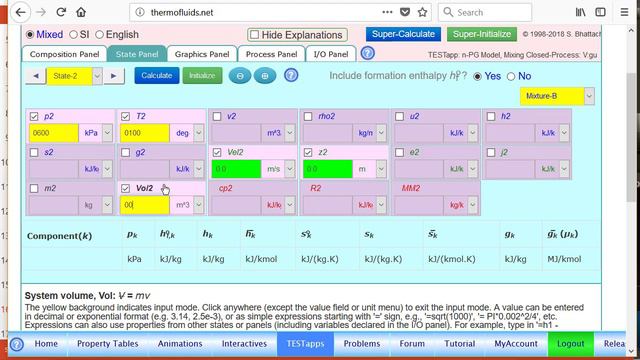The image size is (640, 360).
Task: Click the green Initialize button
Action: [202, 76]
